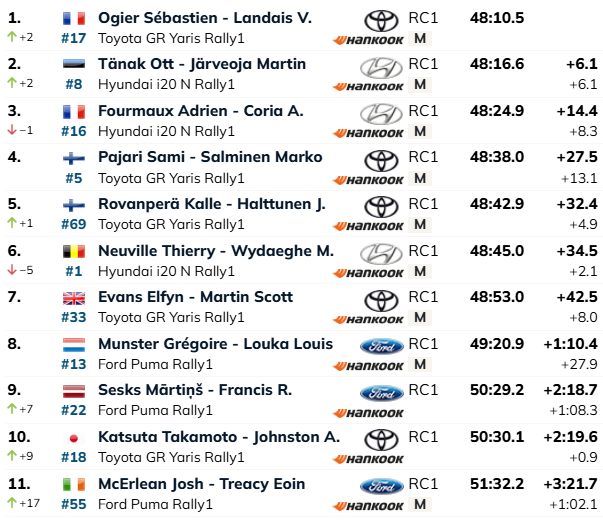
Task: Click the Ford logo in Munster Grégoire's row
Action: [x=381, y=347]
